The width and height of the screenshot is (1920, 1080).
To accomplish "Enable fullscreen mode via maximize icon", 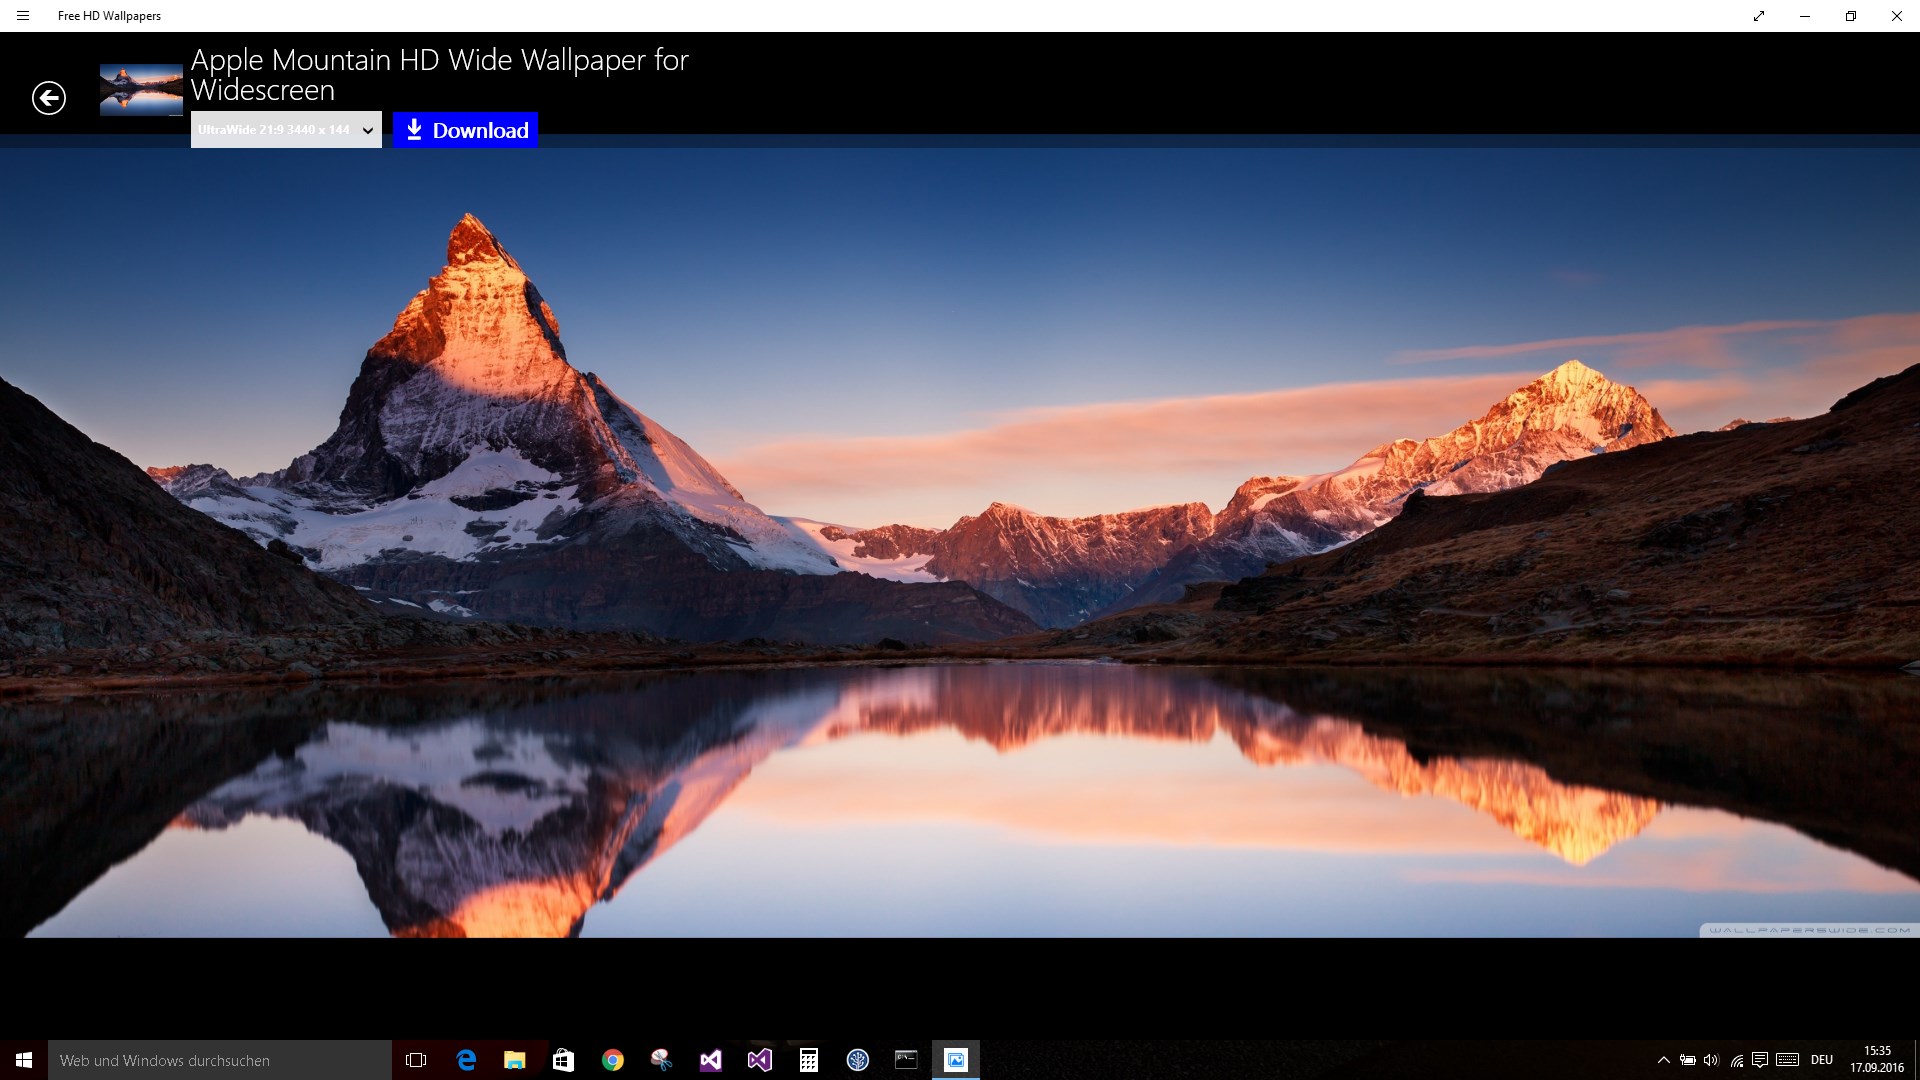I will pos(1759,15).
